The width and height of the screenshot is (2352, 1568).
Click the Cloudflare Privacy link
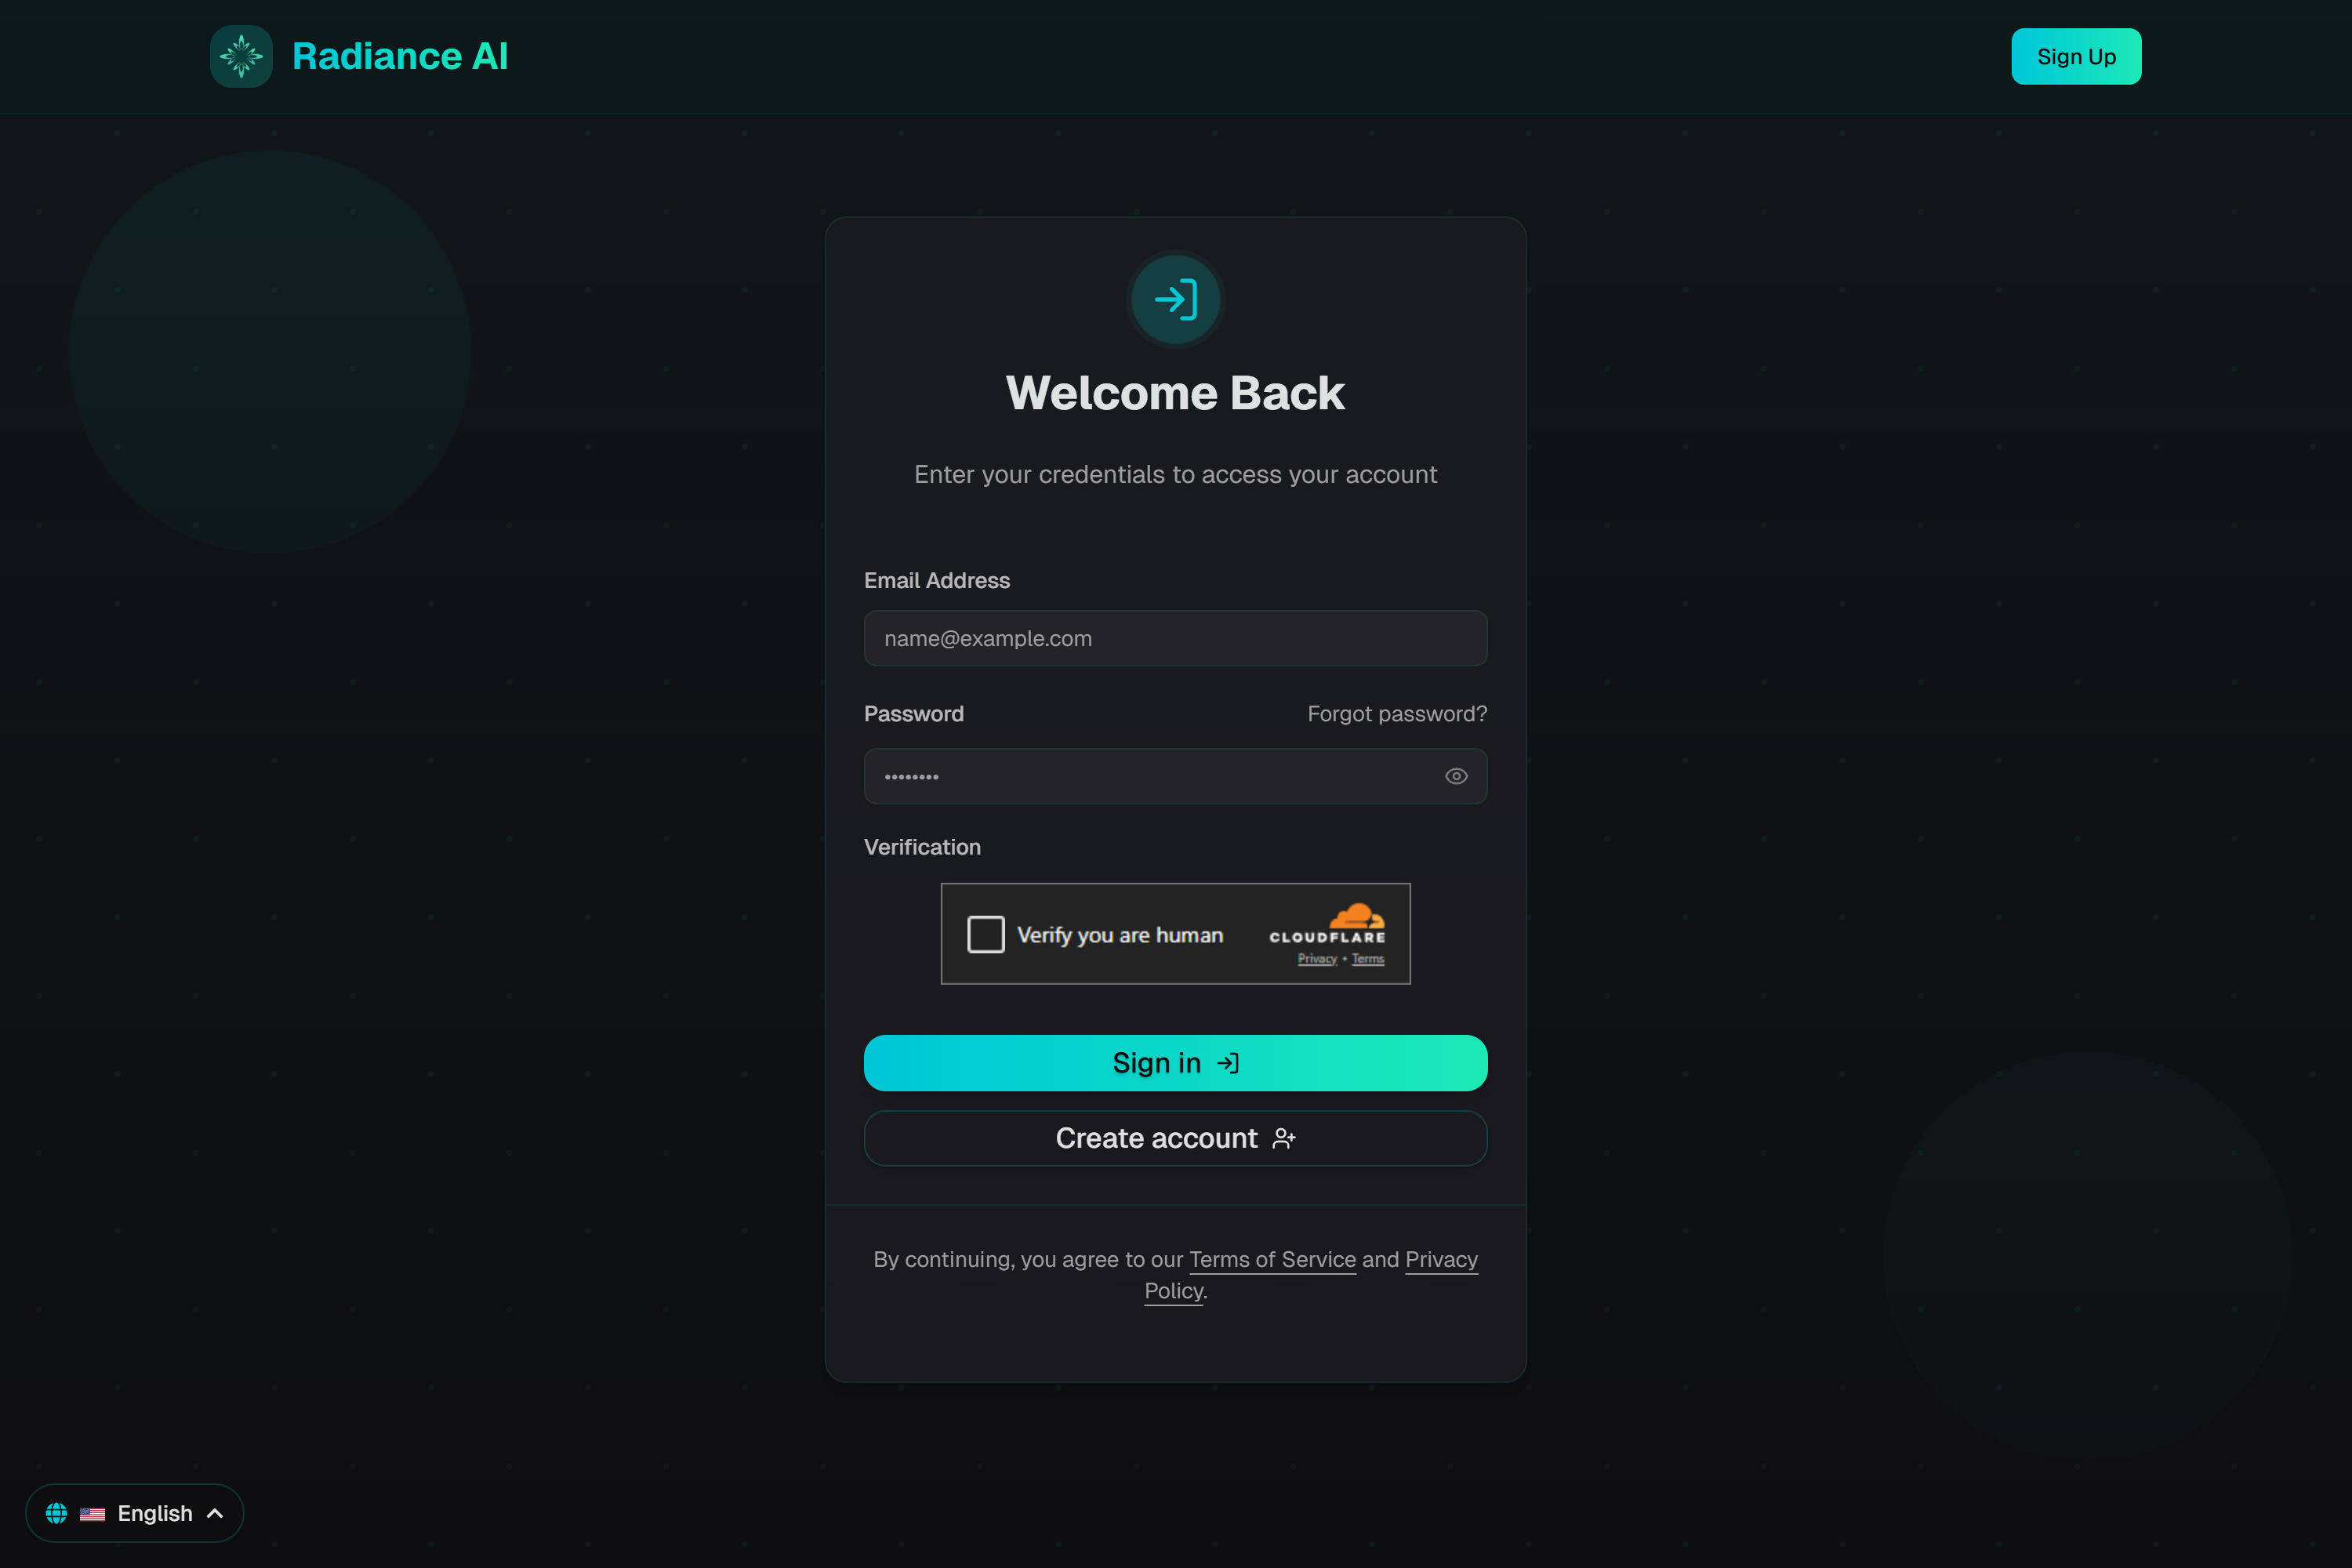(x=1316, y=959)
